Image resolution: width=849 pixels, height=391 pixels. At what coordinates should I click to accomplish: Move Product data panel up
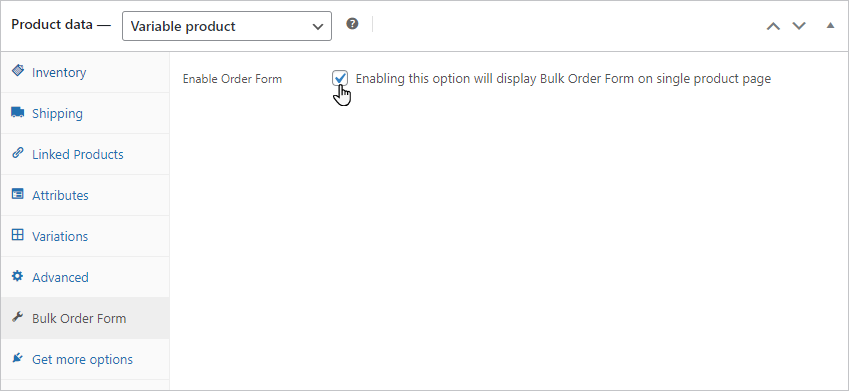[x=773, y=26]
